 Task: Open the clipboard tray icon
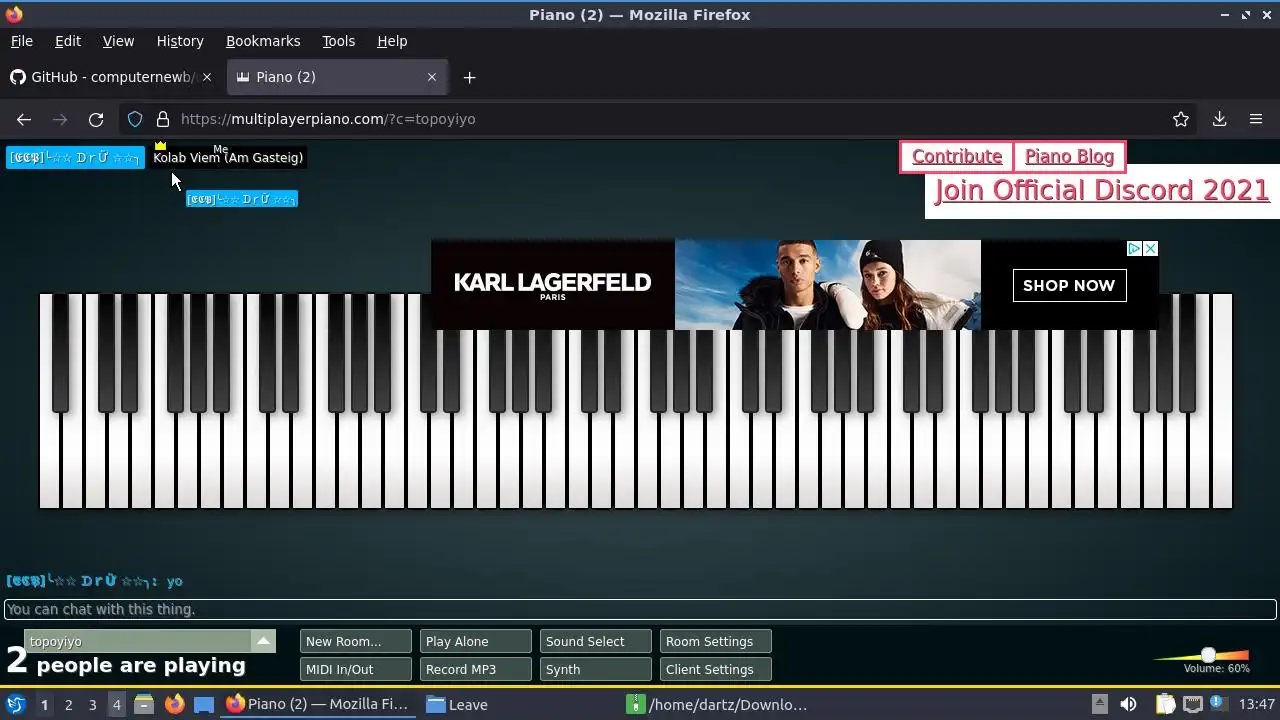pos(1164,704)
